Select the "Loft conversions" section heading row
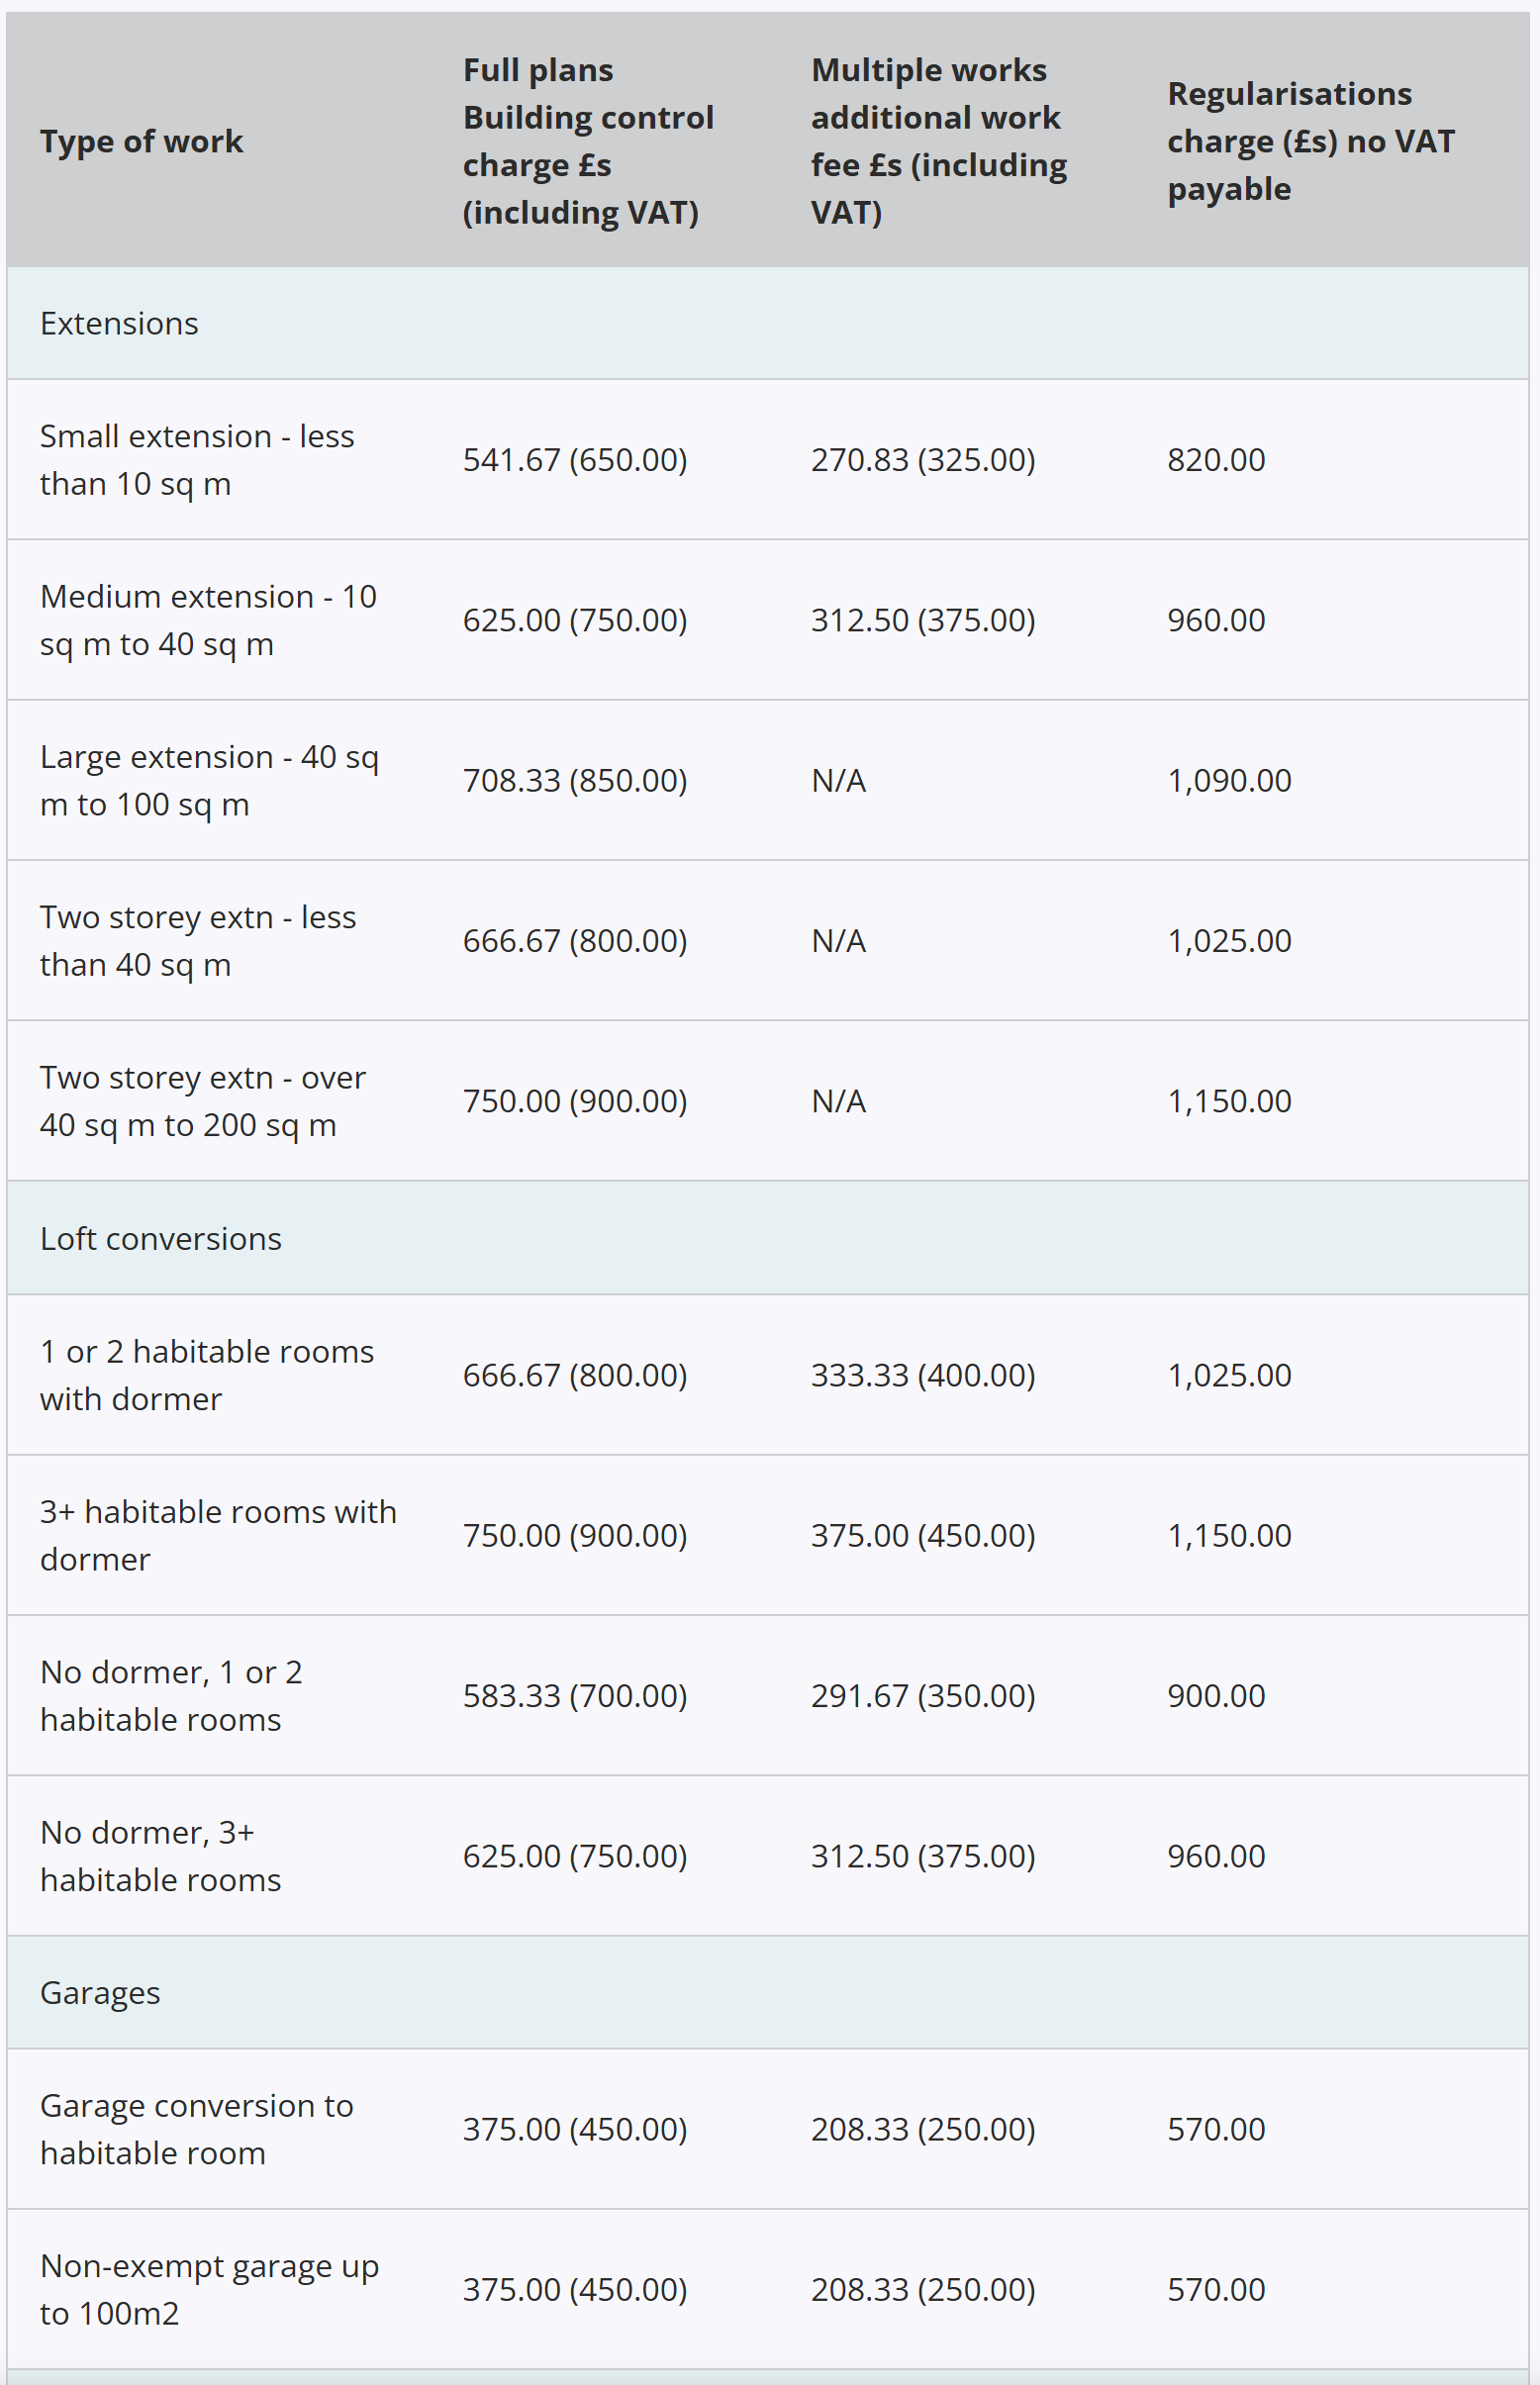Image resolution: width=1540 pixels, height=2385 pixels. tap(160, 1238)
